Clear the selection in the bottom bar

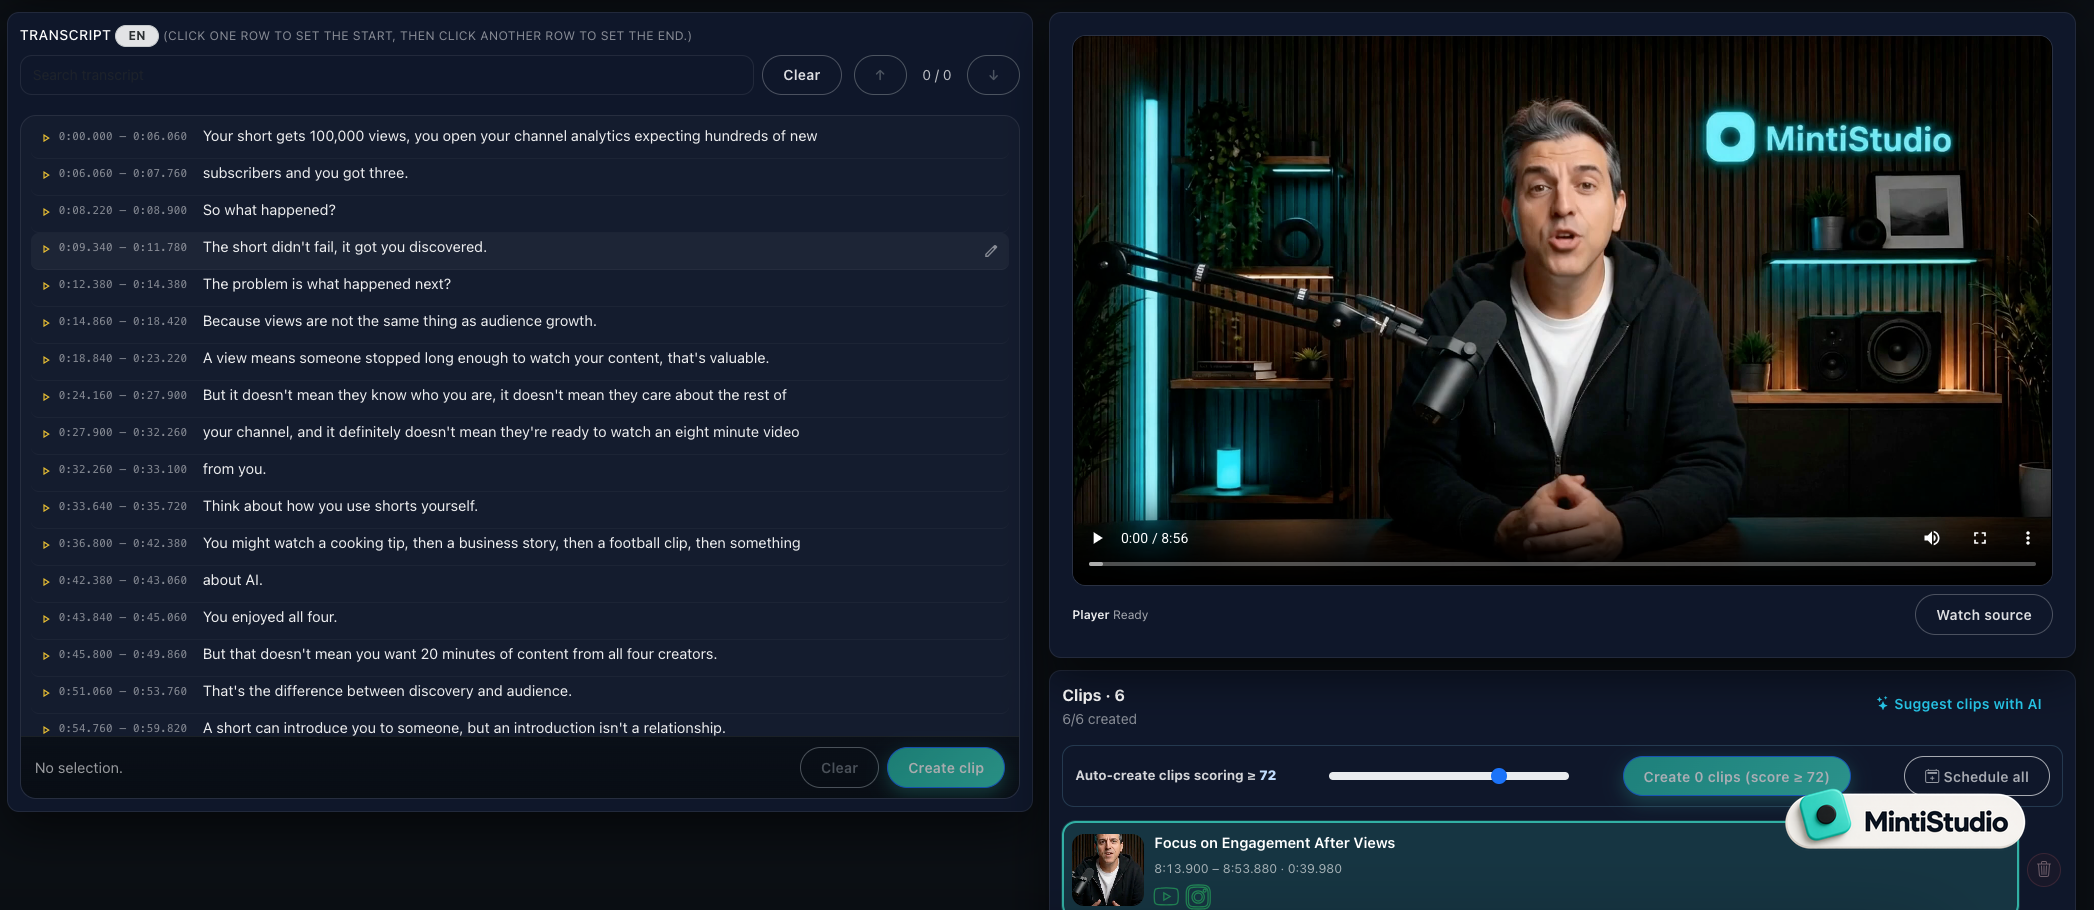[x=839, y=768]
